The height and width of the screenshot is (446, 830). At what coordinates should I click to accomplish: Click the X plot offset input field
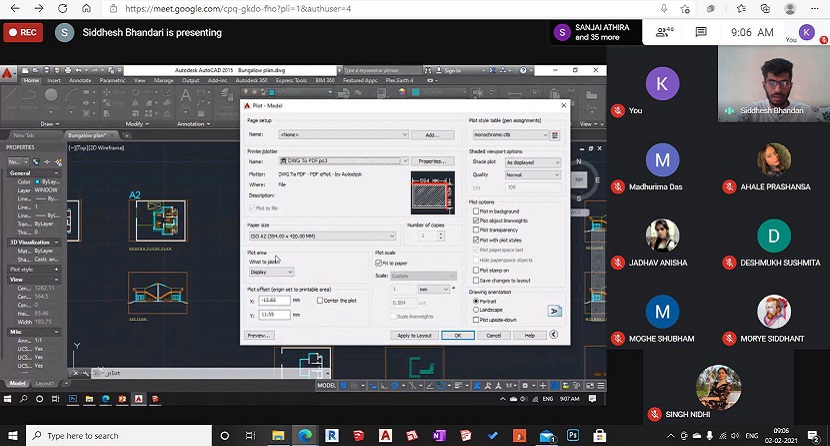tap(273, 300)
